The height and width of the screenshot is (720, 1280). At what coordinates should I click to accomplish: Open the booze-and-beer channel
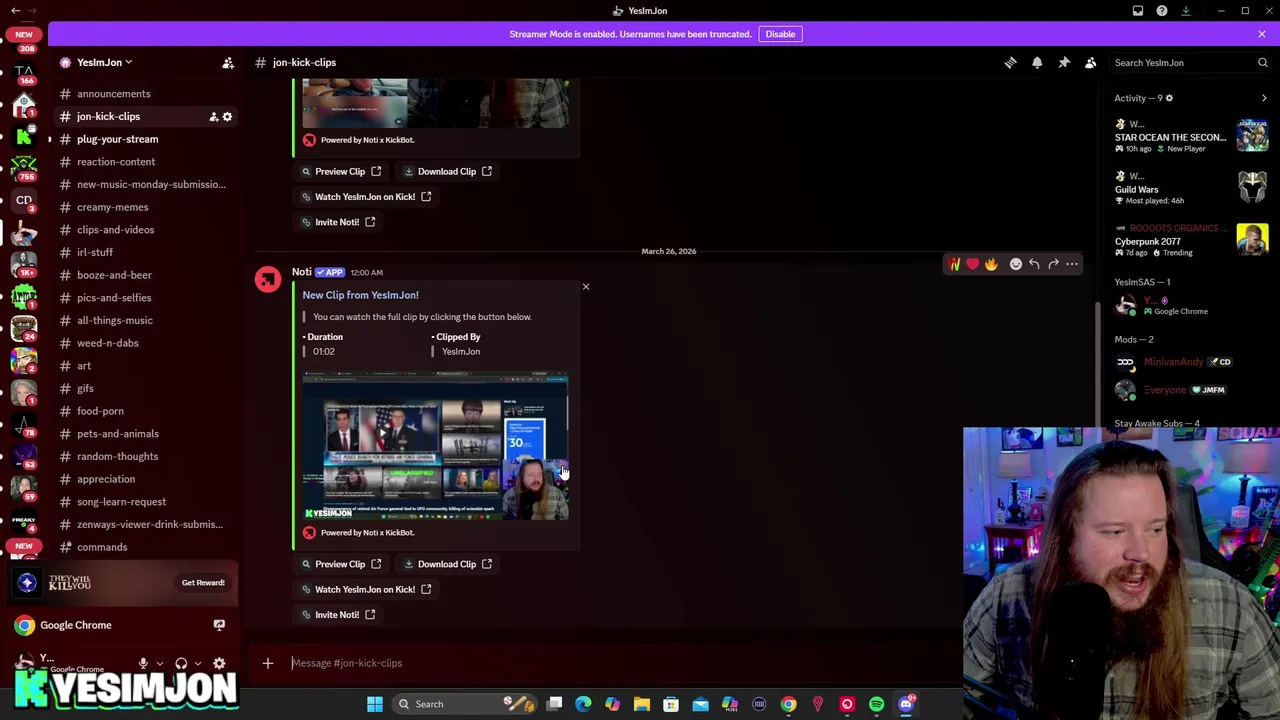[x=114, y=275]
